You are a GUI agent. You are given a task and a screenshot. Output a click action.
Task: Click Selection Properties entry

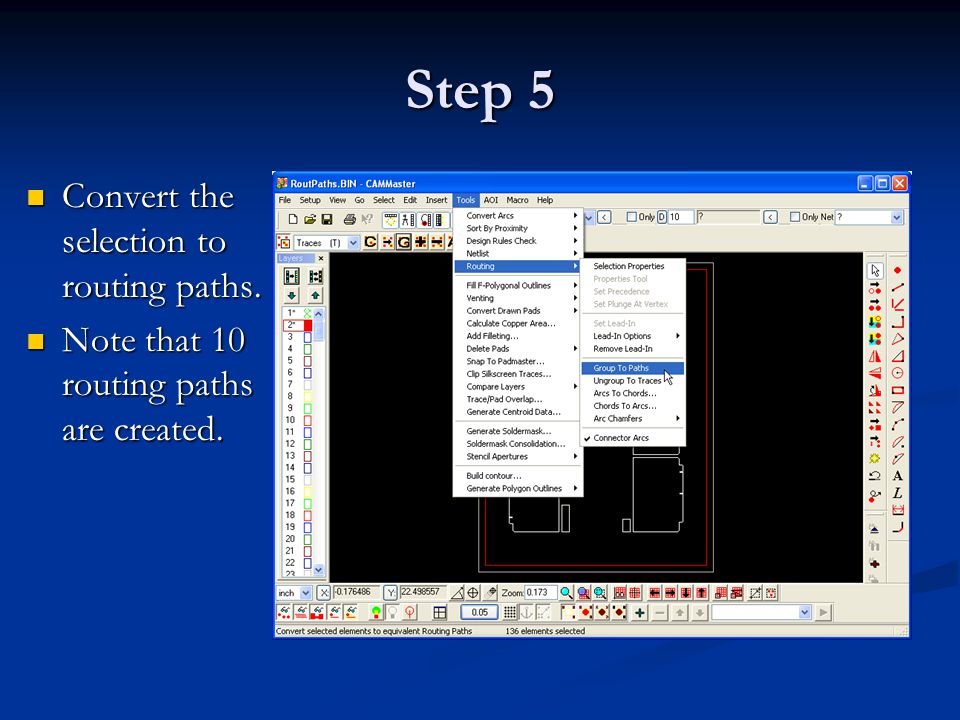(632, 266)
